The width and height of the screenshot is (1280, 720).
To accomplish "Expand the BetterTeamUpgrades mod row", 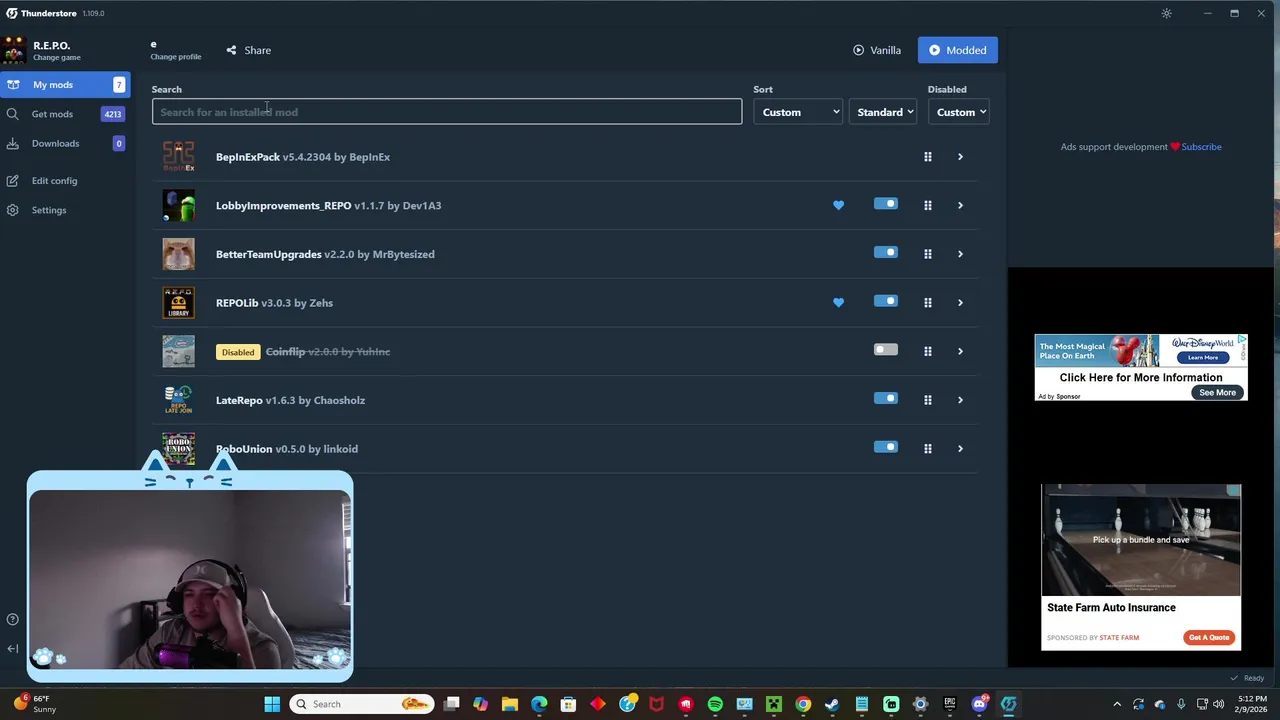I will pos(960,254).
